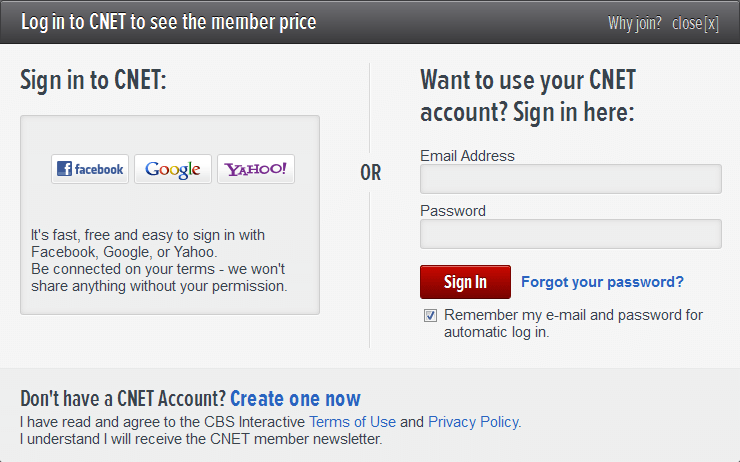Click the Why join? link
This screenshot has width=740, height=462.
click(634, 23)
